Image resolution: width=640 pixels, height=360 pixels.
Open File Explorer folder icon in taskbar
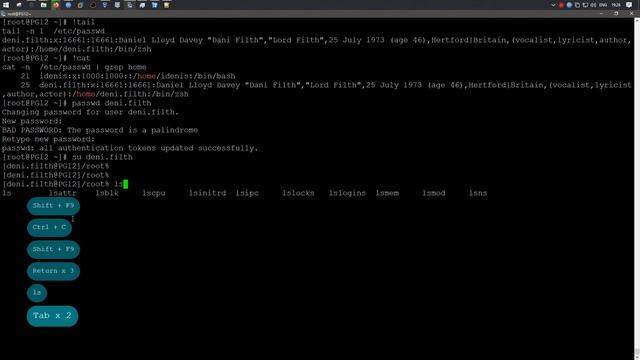click(44, 5)
